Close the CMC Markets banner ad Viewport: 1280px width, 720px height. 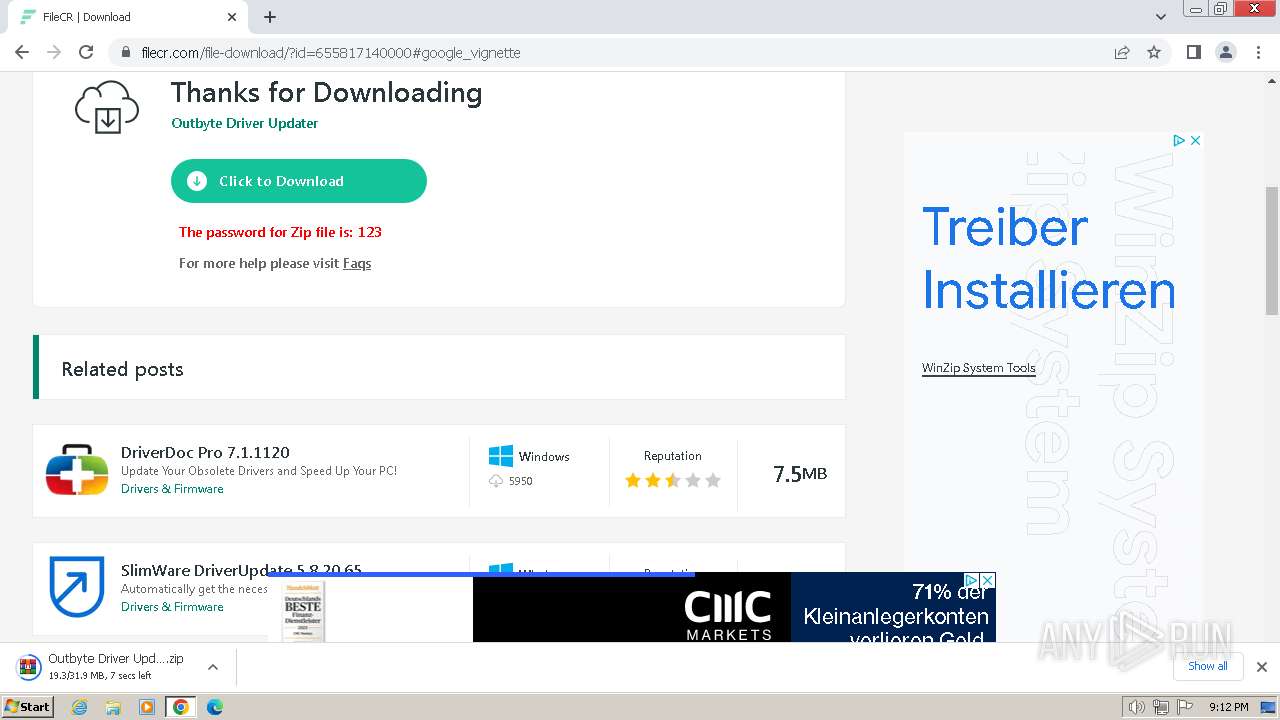click(987, 580)
